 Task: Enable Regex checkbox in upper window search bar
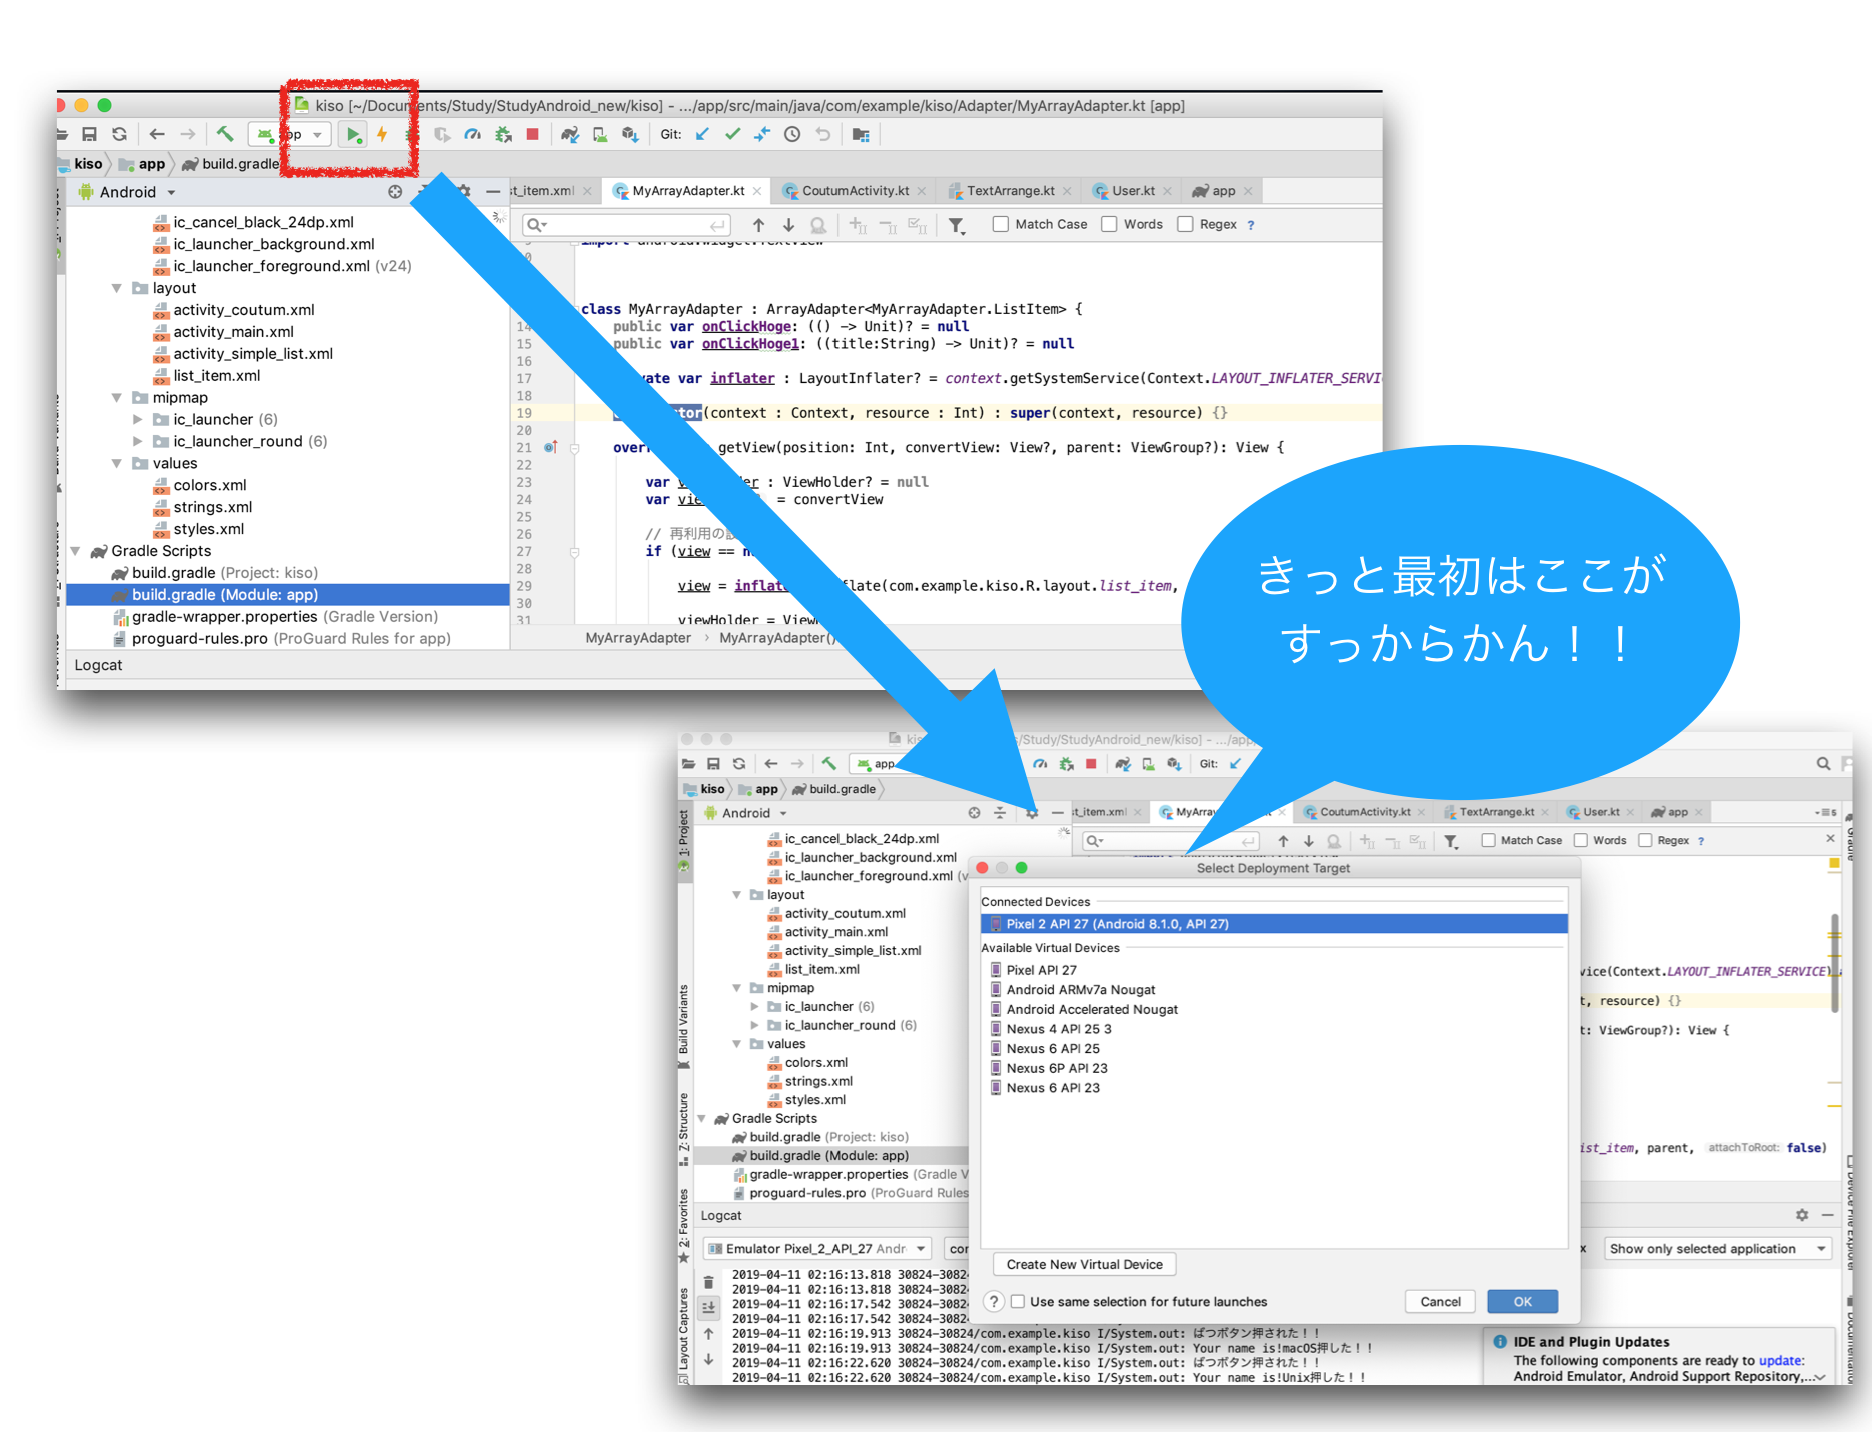[1185, 224]
